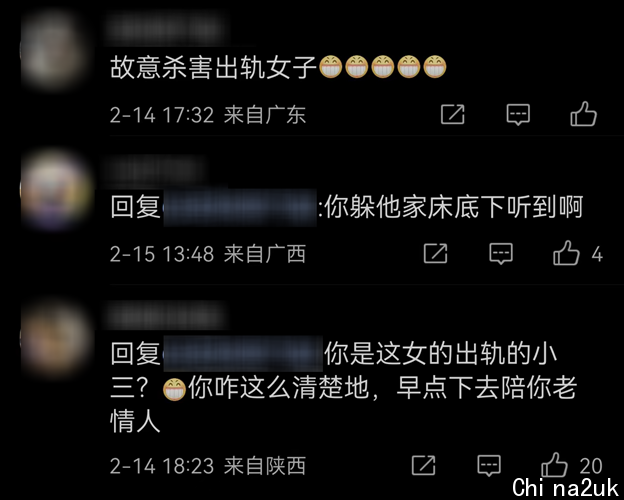Reply to the comment from 陕西

489,465
